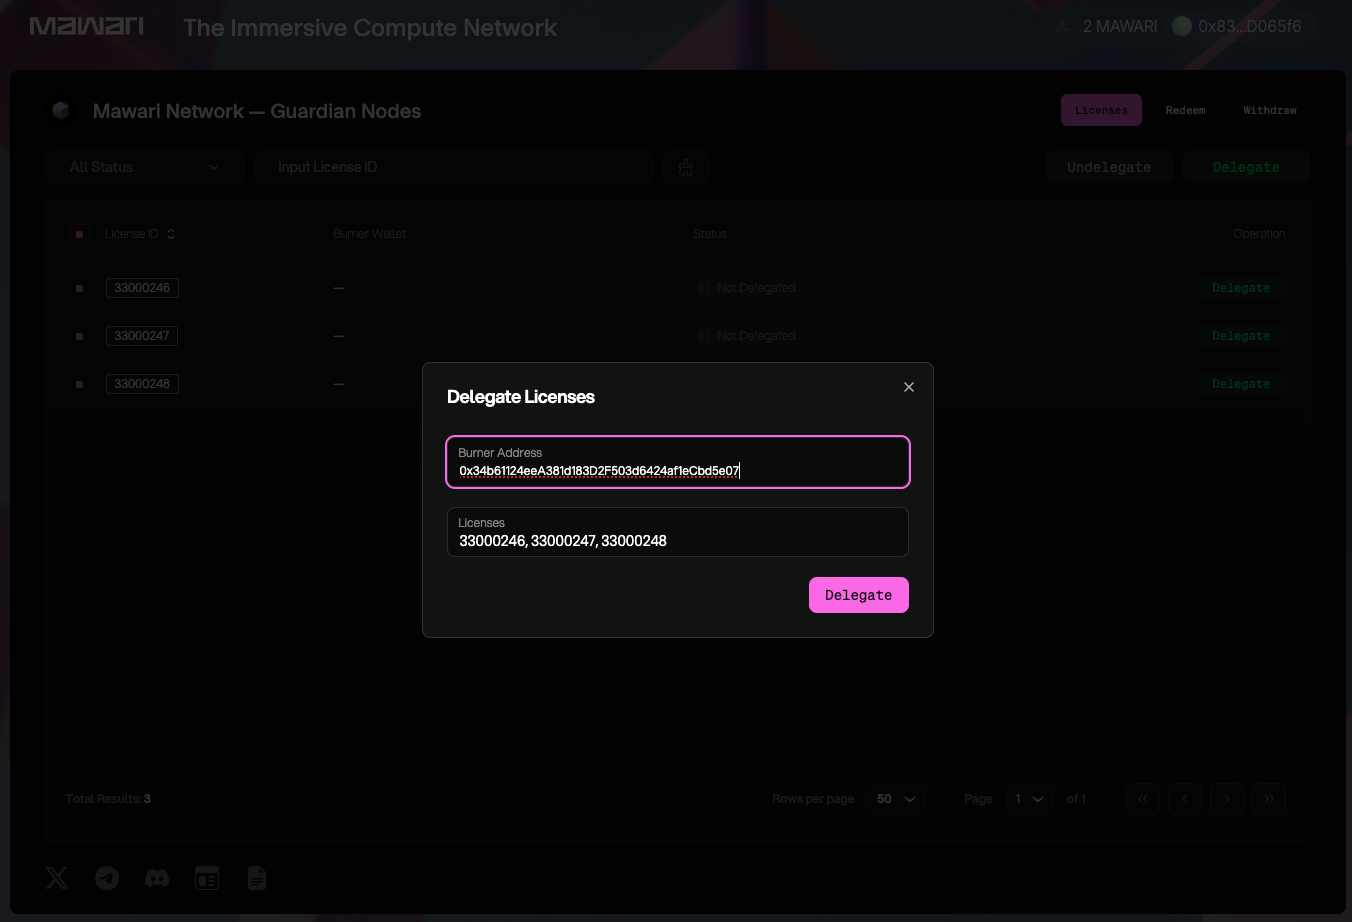Screen dimensions: 1352x922
Task: Expand the All Status dropdown
Action: coord(144,167)
